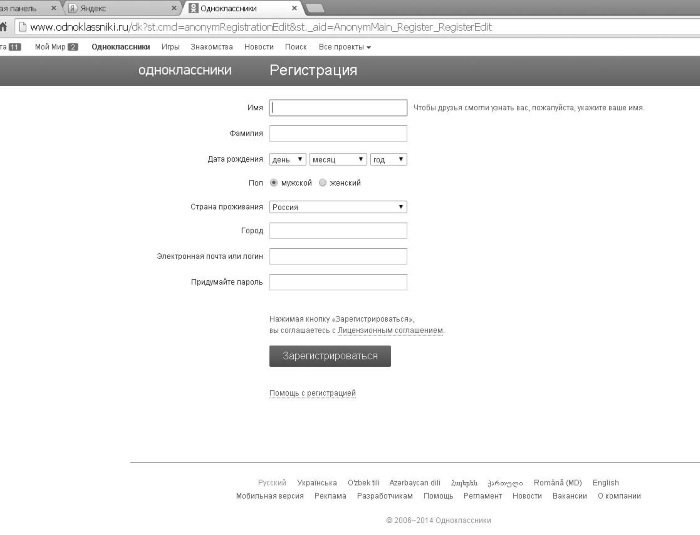Open a new tab button
700x535 pixels.
coord(315,8)
